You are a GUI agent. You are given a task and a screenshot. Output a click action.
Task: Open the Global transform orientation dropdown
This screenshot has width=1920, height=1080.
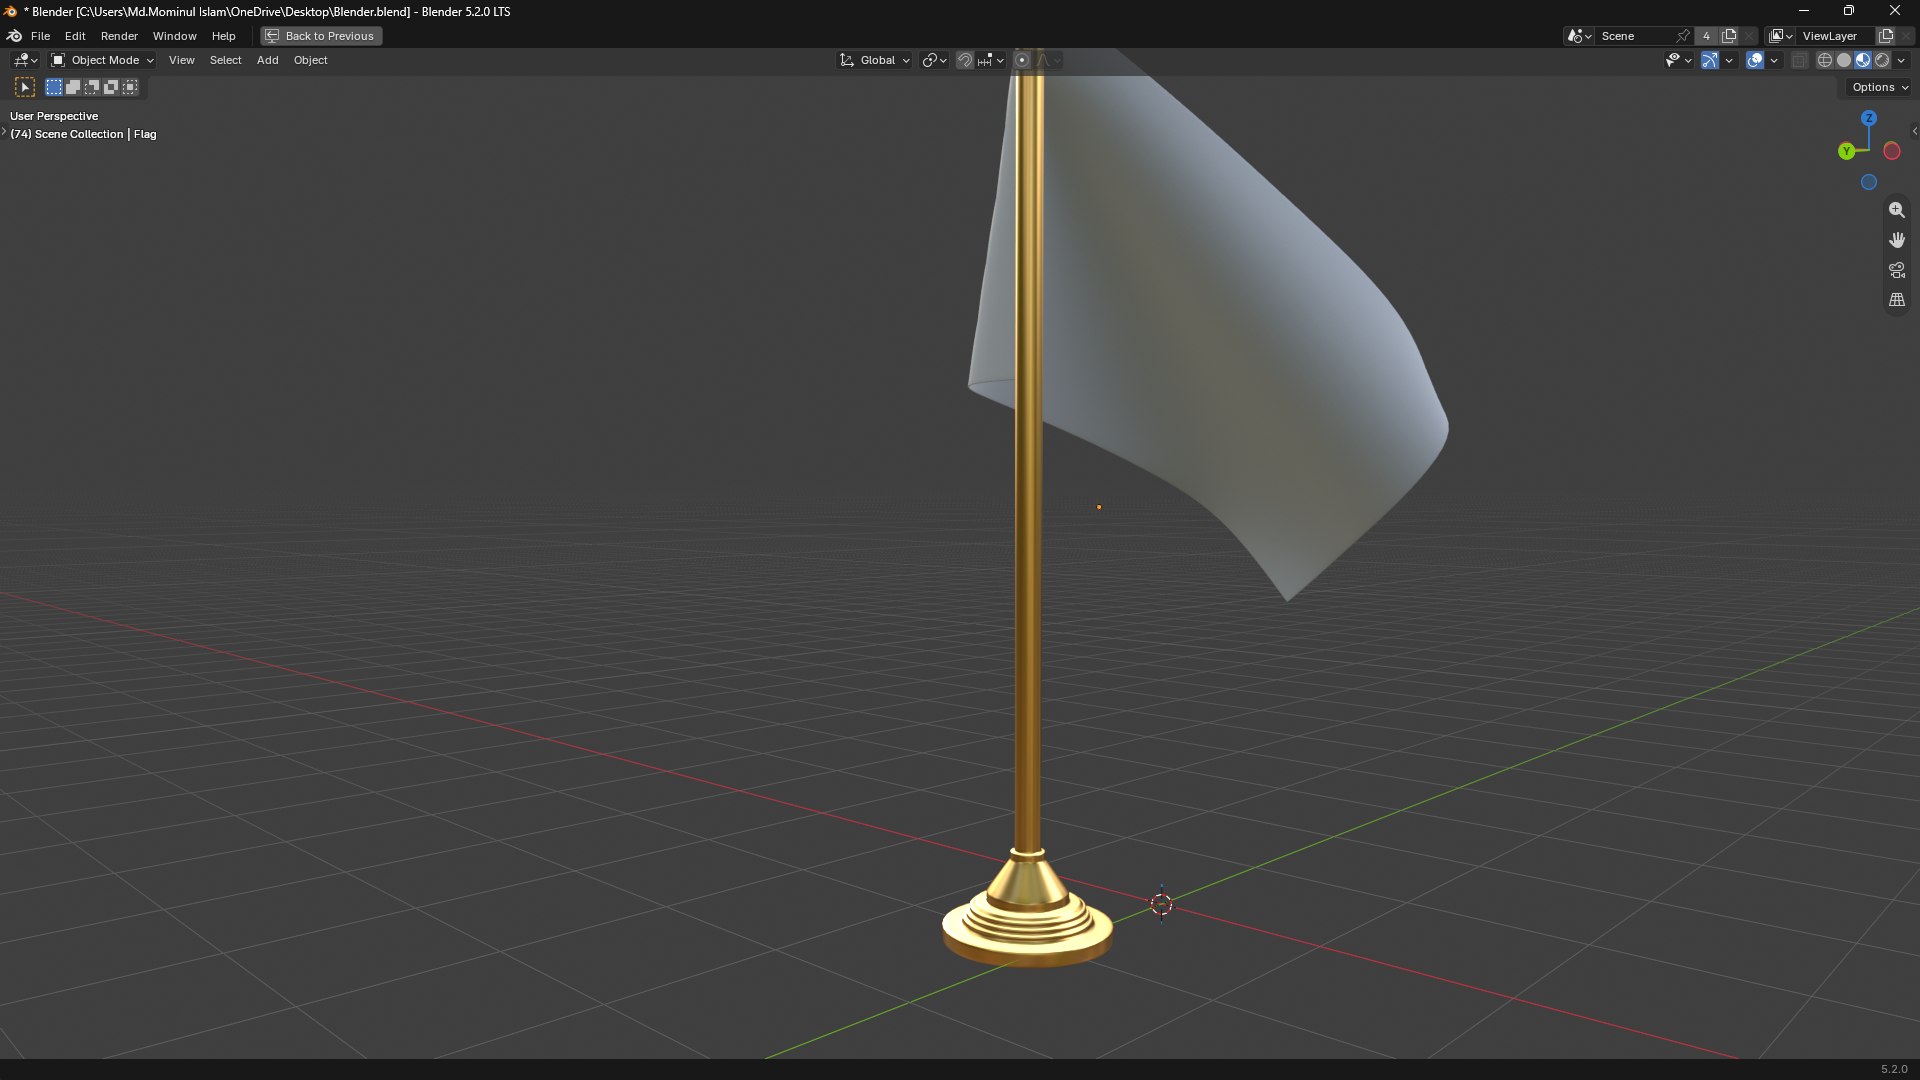875,60
